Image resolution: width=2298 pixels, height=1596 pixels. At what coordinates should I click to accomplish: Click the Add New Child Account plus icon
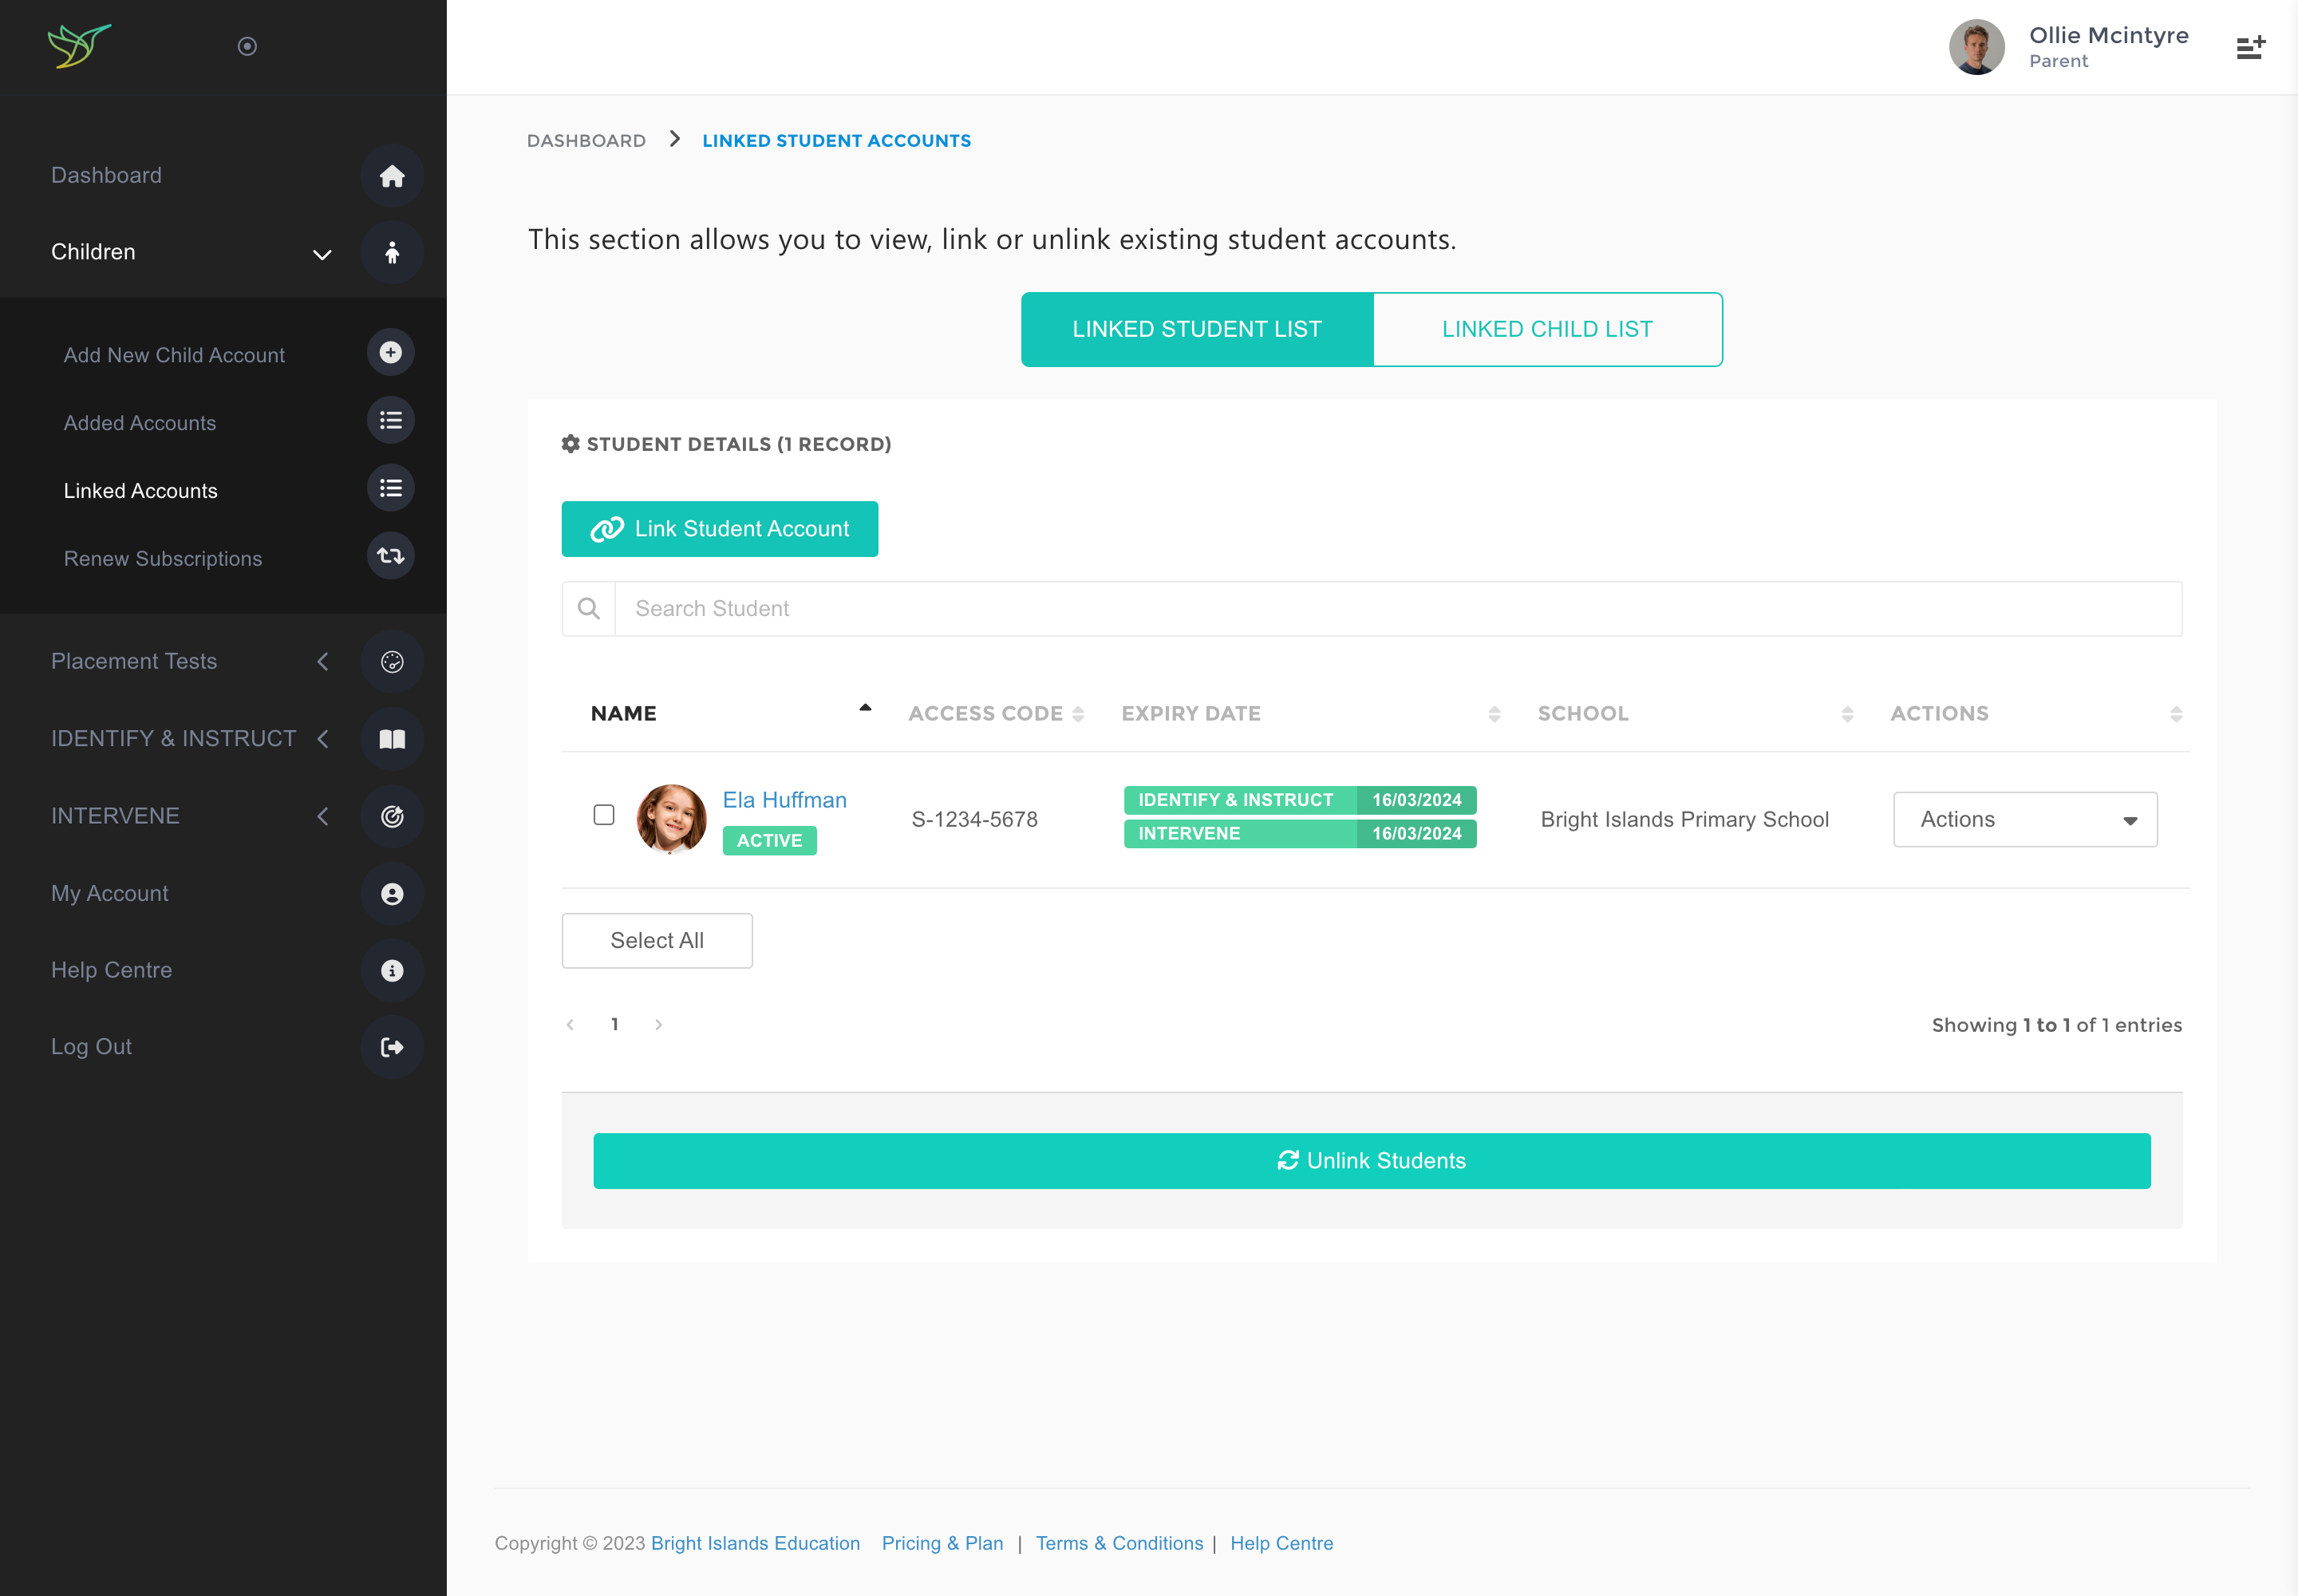point(390,353)
